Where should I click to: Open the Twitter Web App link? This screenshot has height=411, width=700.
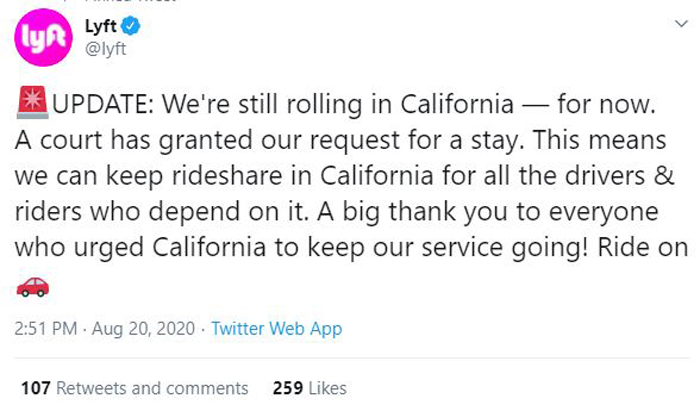tap(277, 329)
